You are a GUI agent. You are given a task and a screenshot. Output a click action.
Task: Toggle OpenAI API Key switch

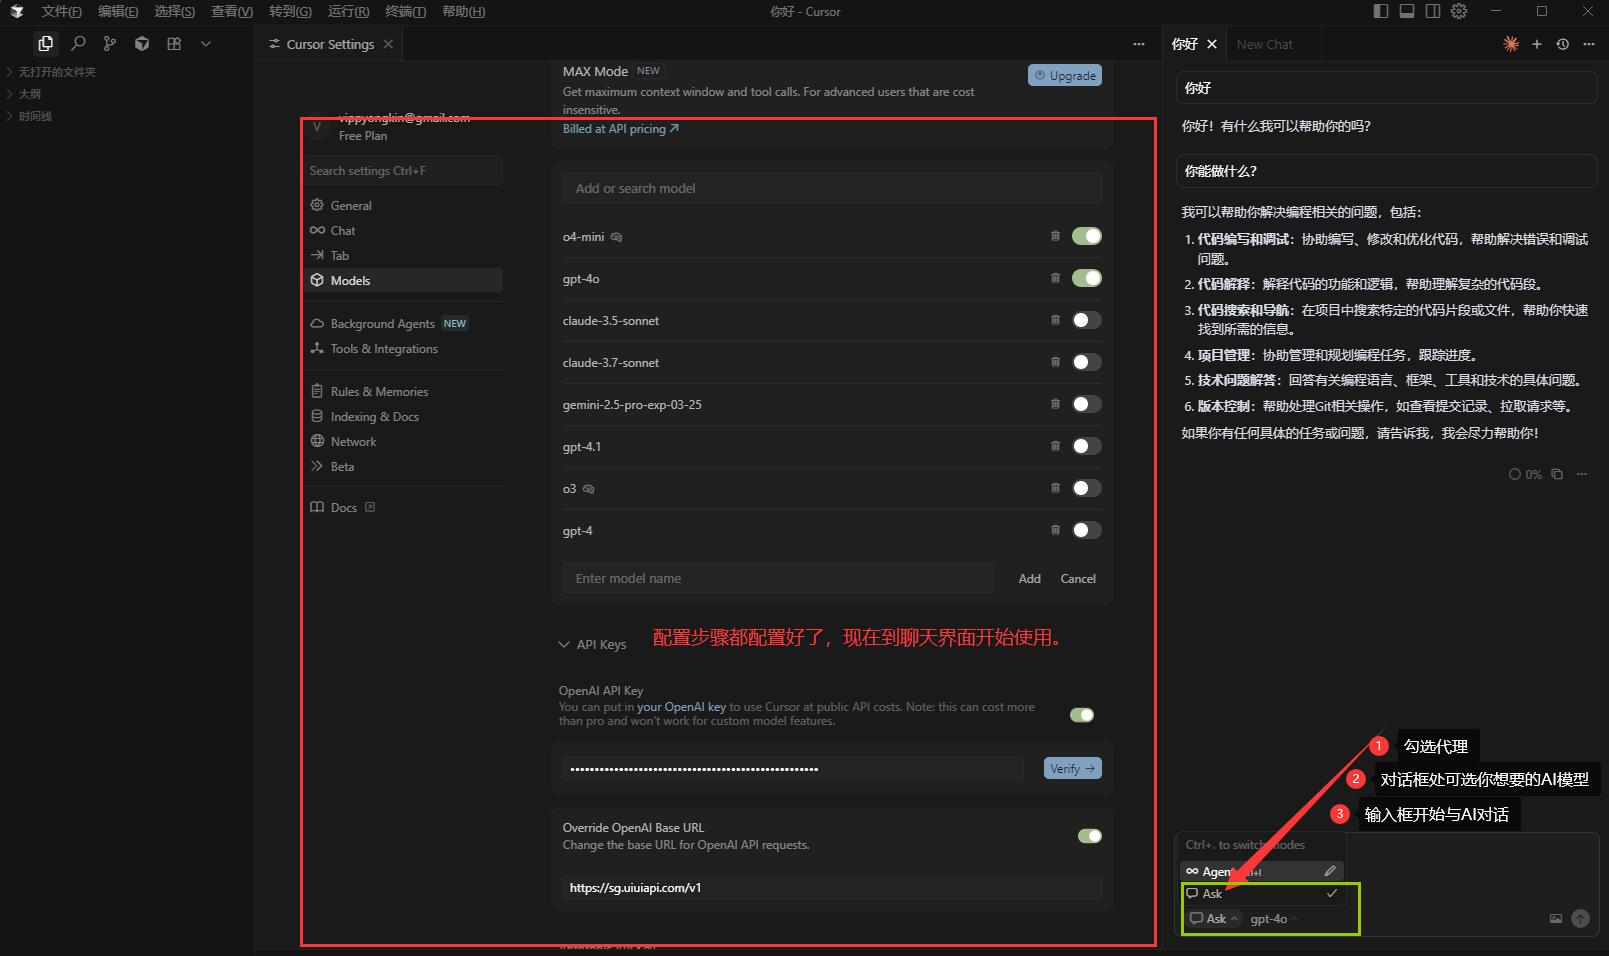pos(1082,714)
